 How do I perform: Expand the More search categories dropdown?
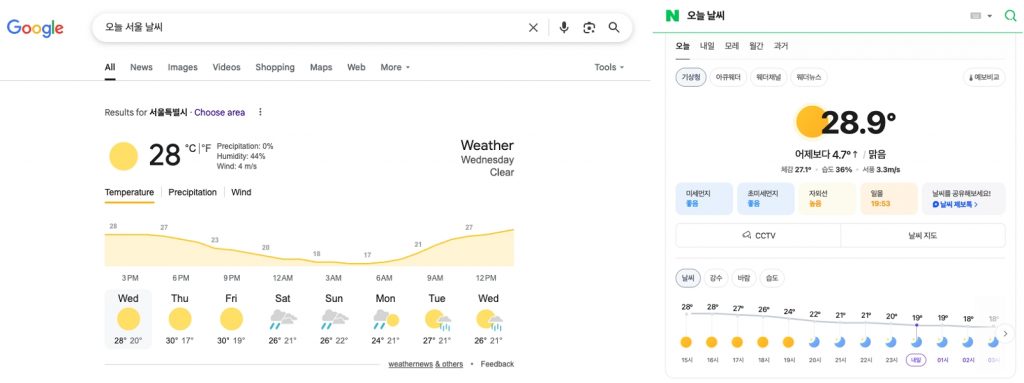point(395,67)
